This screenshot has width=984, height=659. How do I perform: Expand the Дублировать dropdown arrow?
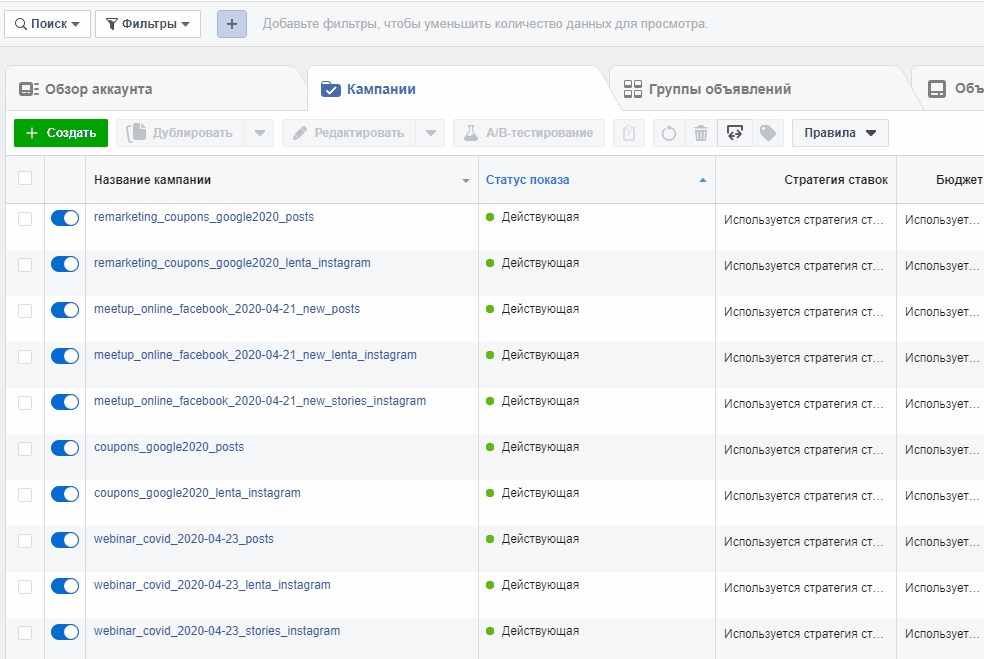[259, 132]
